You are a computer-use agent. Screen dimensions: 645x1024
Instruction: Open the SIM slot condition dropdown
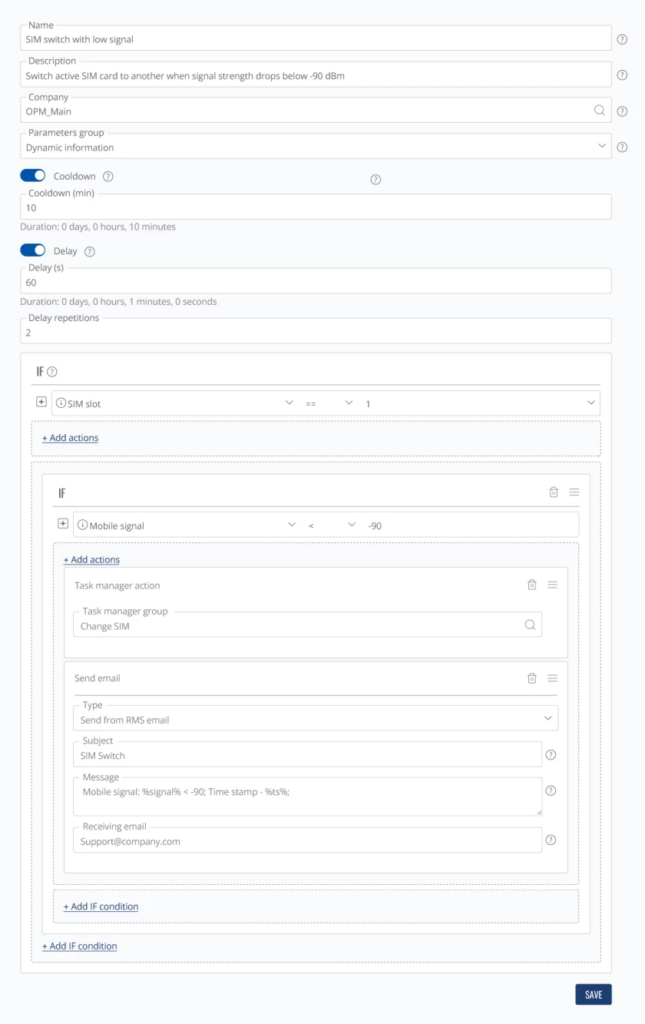[x=291, y=404]
